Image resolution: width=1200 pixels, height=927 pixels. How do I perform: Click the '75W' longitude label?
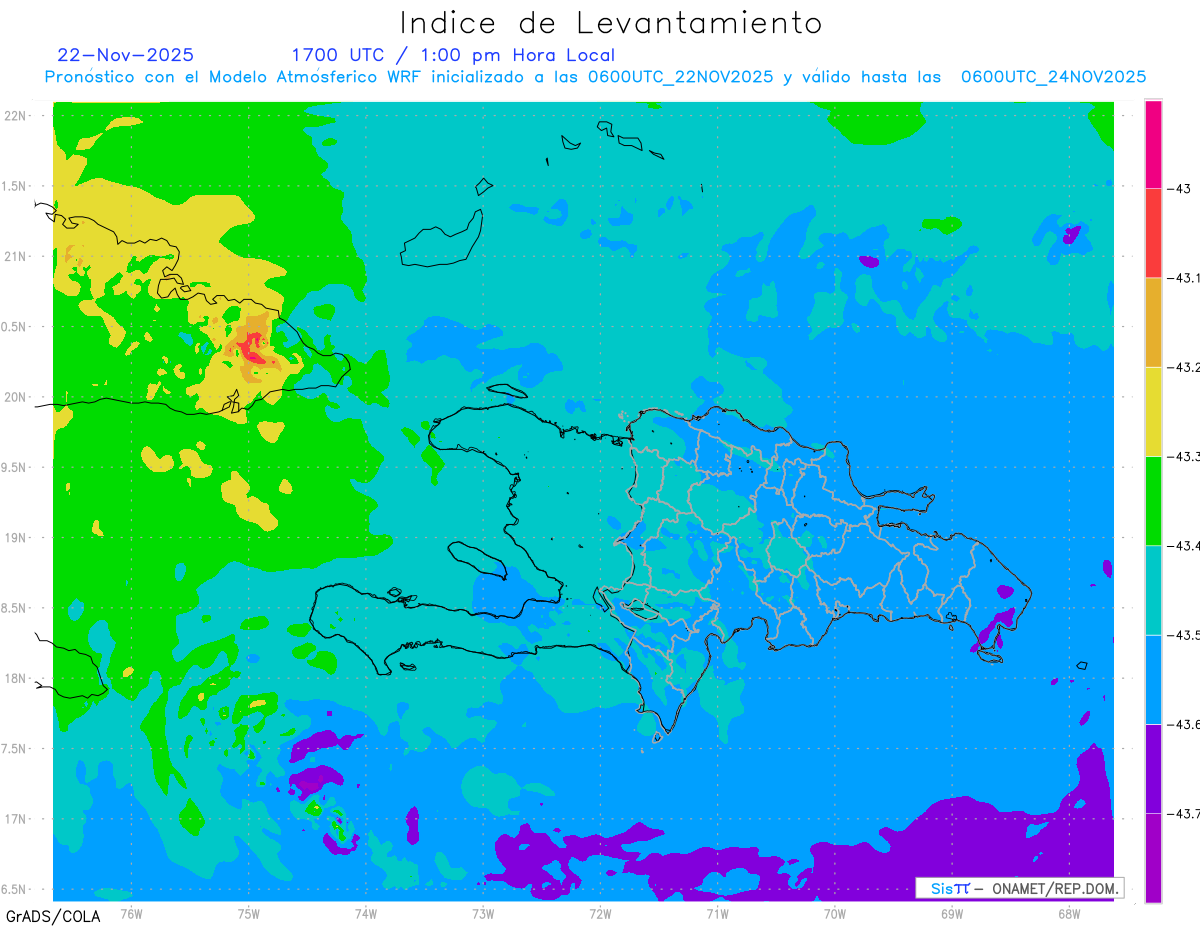tap(249, 913)
